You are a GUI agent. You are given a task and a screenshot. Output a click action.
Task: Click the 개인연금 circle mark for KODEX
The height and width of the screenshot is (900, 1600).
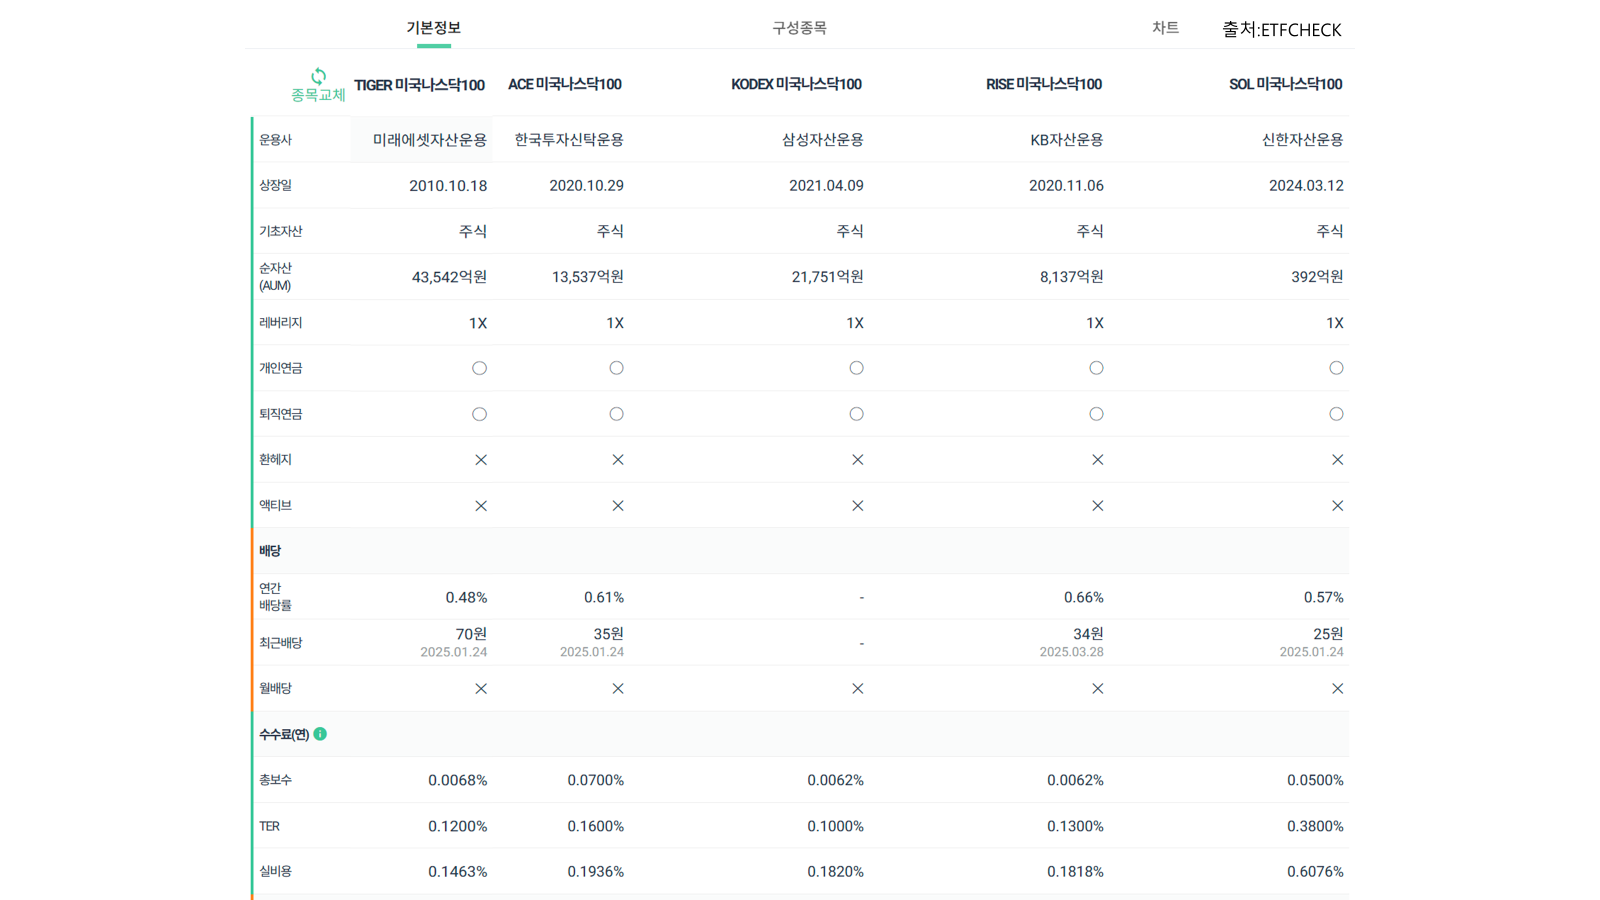pos(857,368)
